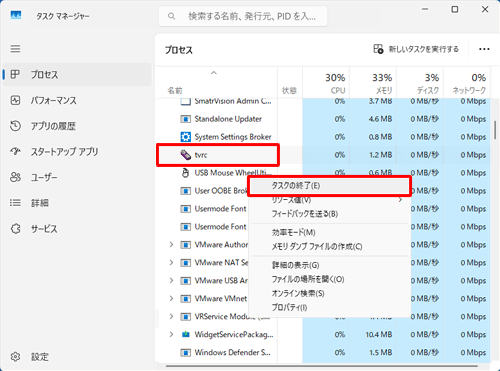Select the System Settings Broker row

(324, 137)
